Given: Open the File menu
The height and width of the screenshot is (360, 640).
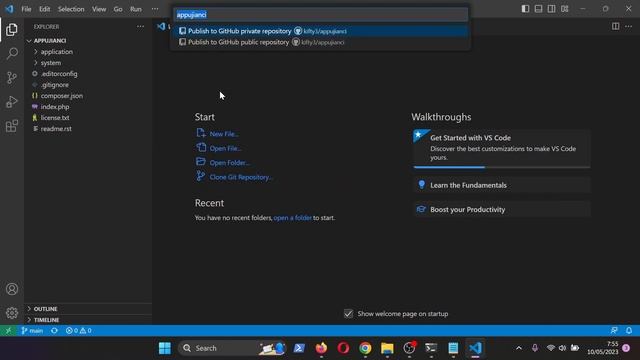Looking at the screenshot, I should click(x=27, y=9).
